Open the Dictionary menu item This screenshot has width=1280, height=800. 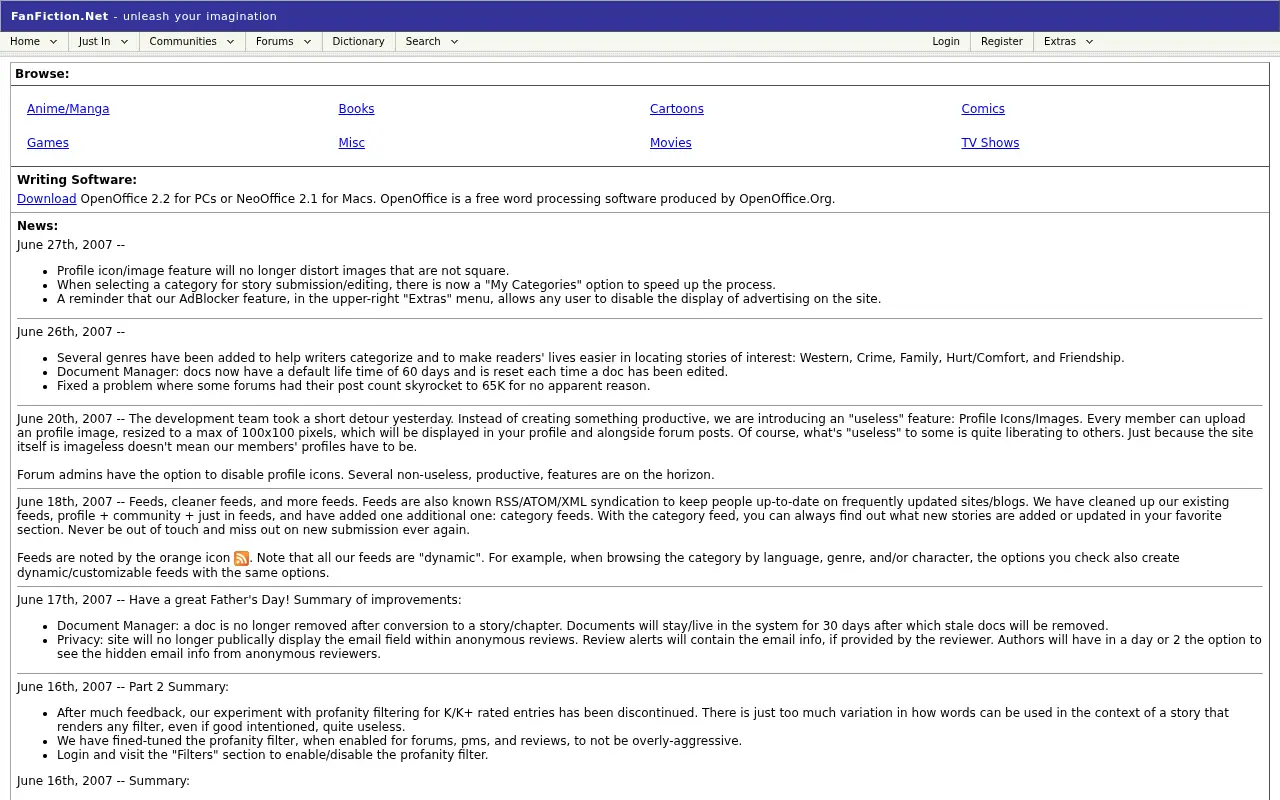point(358,41)
